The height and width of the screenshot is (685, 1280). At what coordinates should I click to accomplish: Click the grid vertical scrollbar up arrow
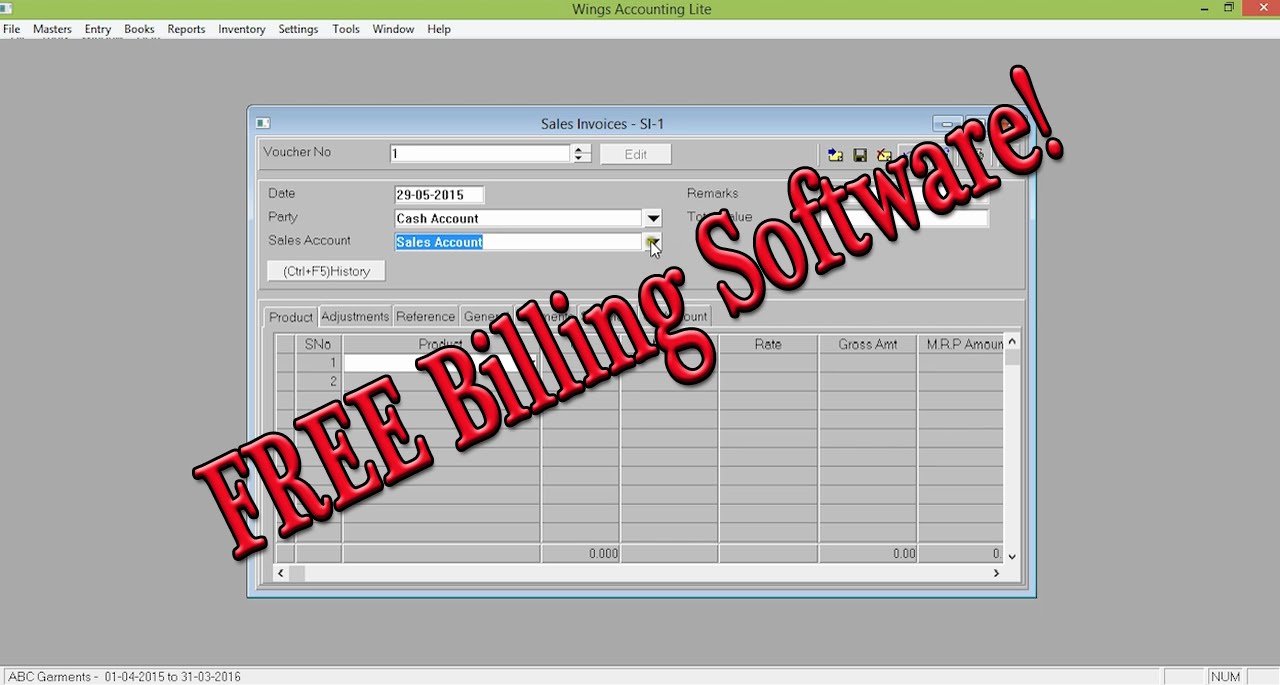(x=1012, y=343)
